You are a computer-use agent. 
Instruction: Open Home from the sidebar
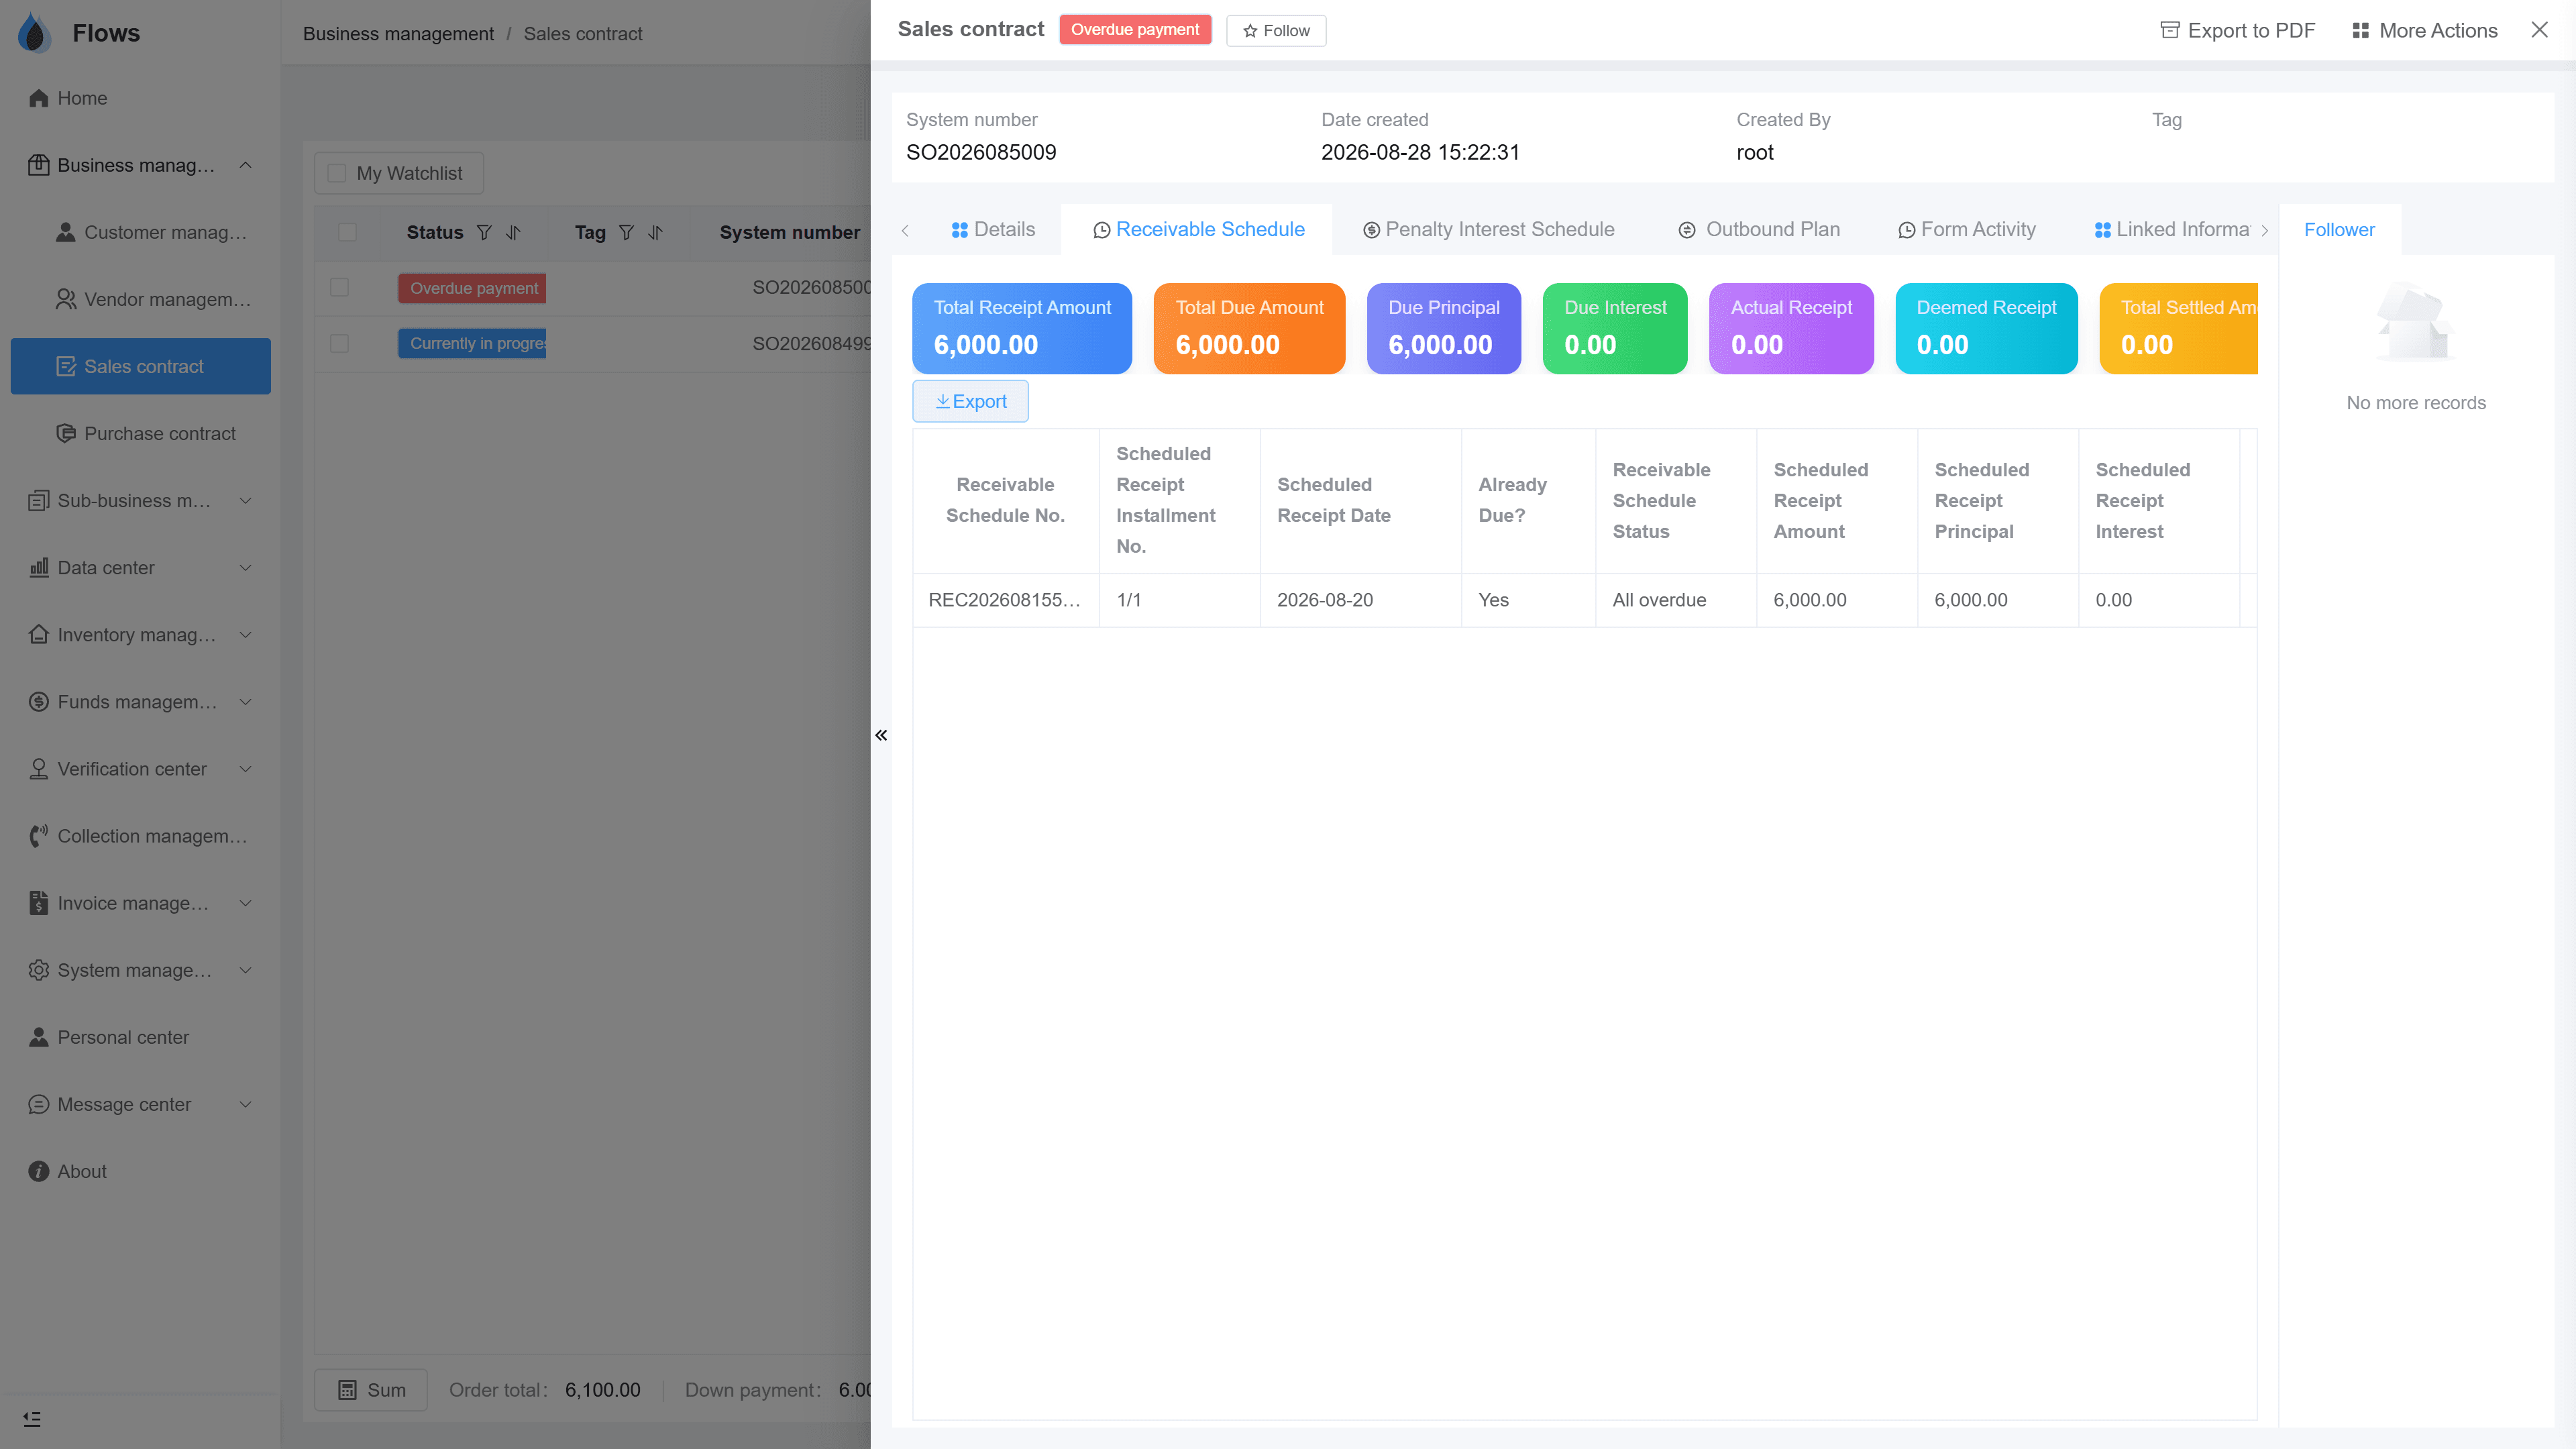click(140, 98)
